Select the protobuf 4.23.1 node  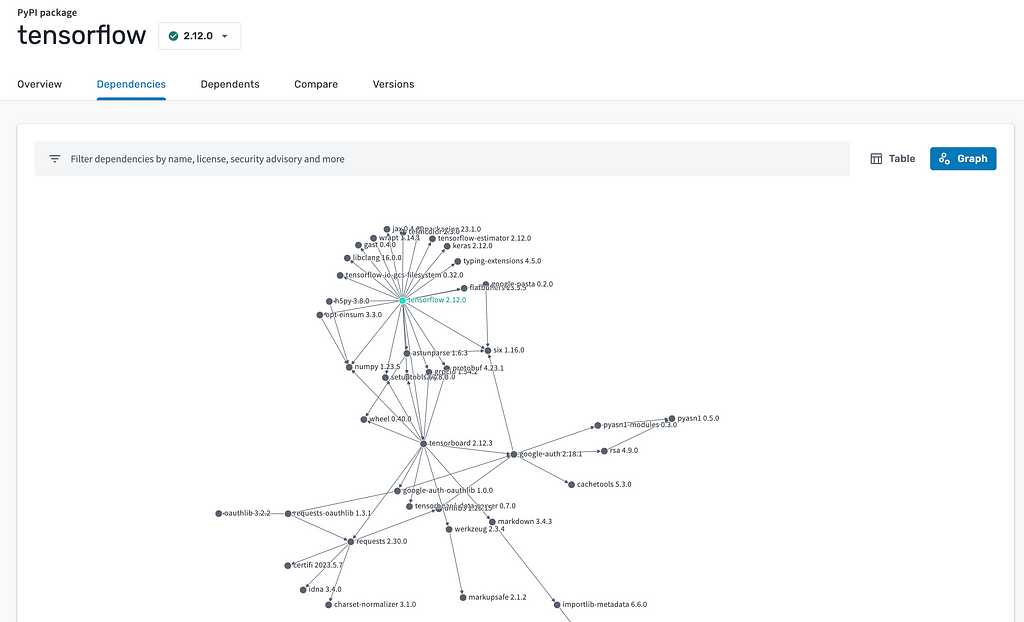coord(447,368)
